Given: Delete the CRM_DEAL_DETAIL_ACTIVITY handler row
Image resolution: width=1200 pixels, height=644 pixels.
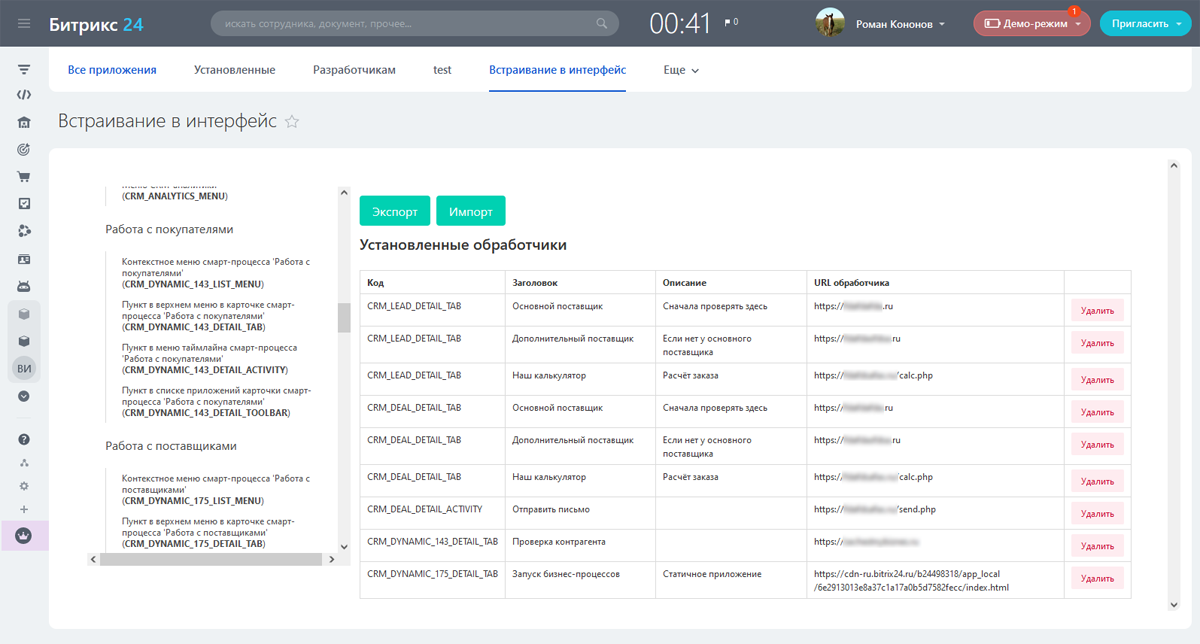Looking at the screenshot, I should [x=1097, y=513].
